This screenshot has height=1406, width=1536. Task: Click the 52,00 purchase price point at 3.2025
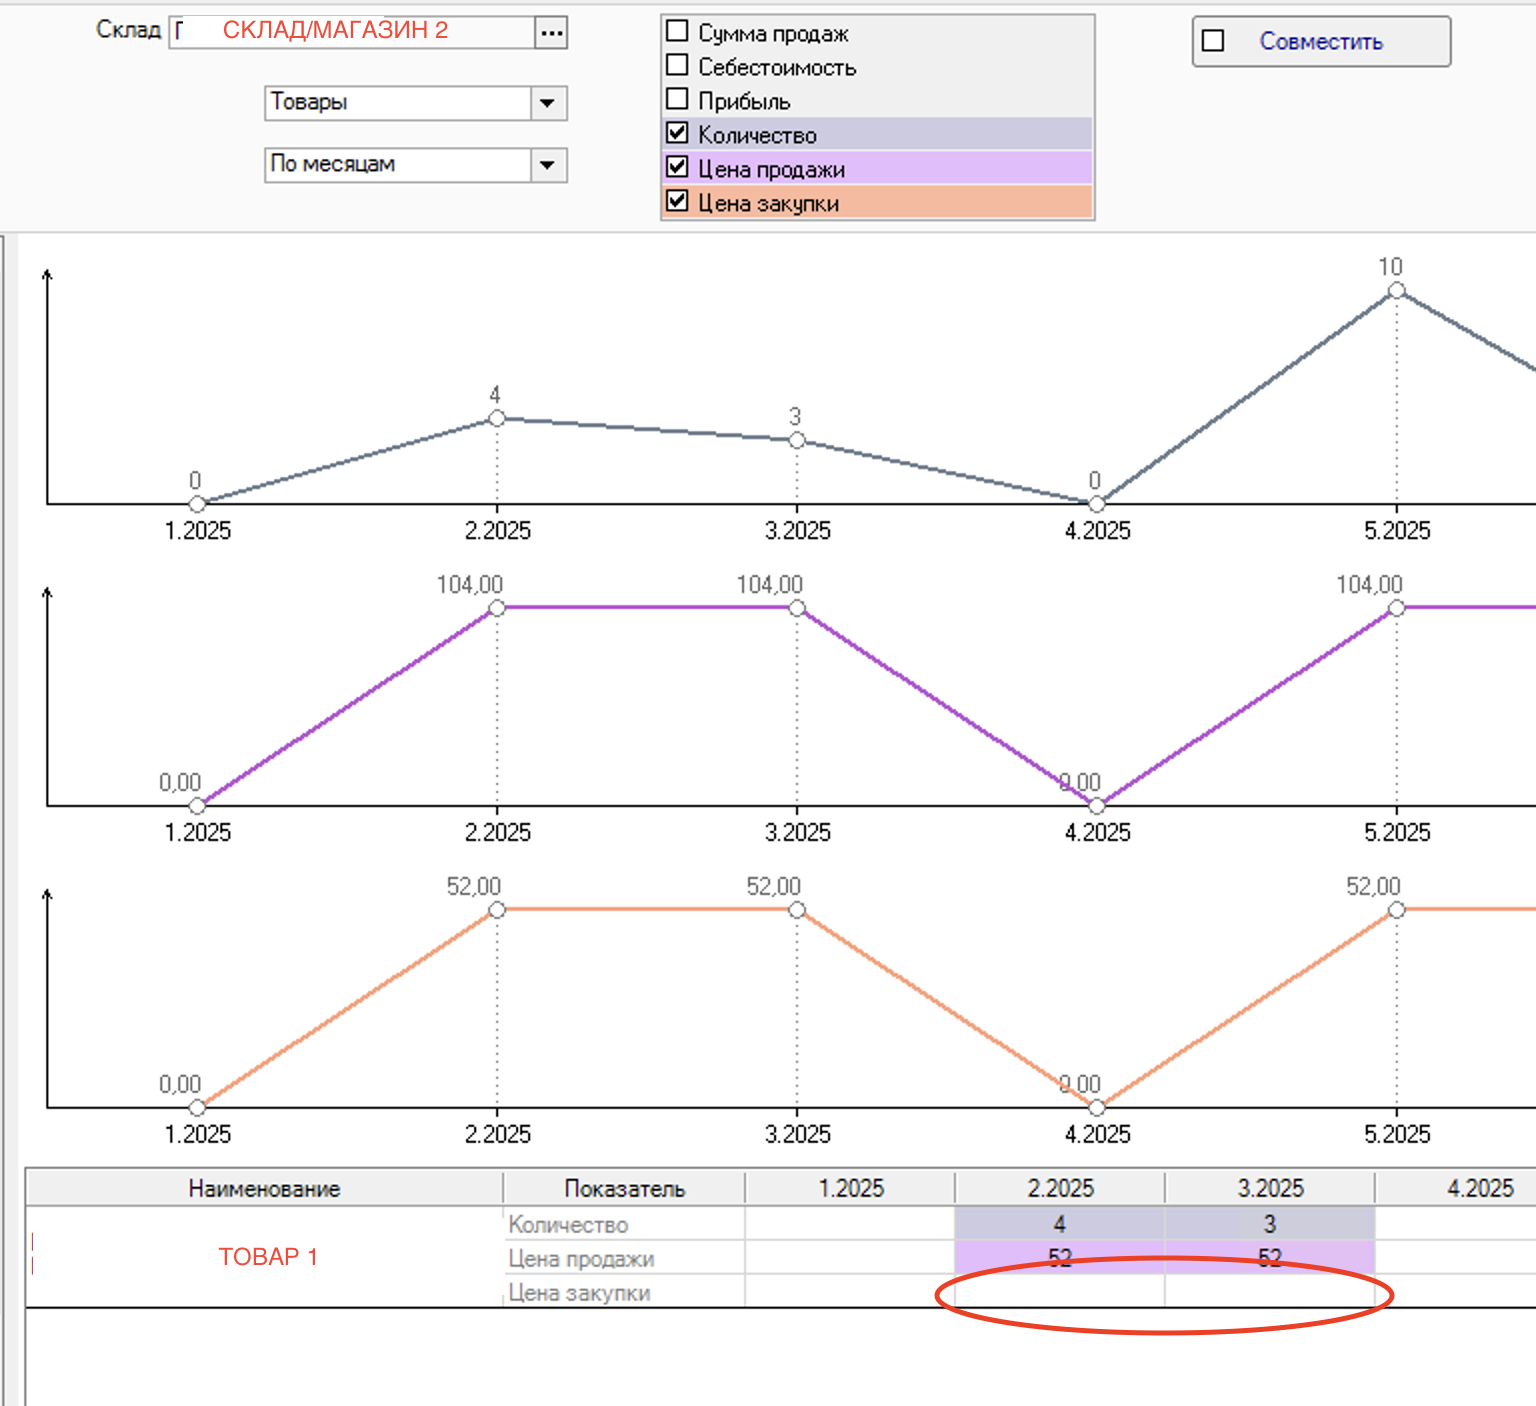click(x=797, y=910)
